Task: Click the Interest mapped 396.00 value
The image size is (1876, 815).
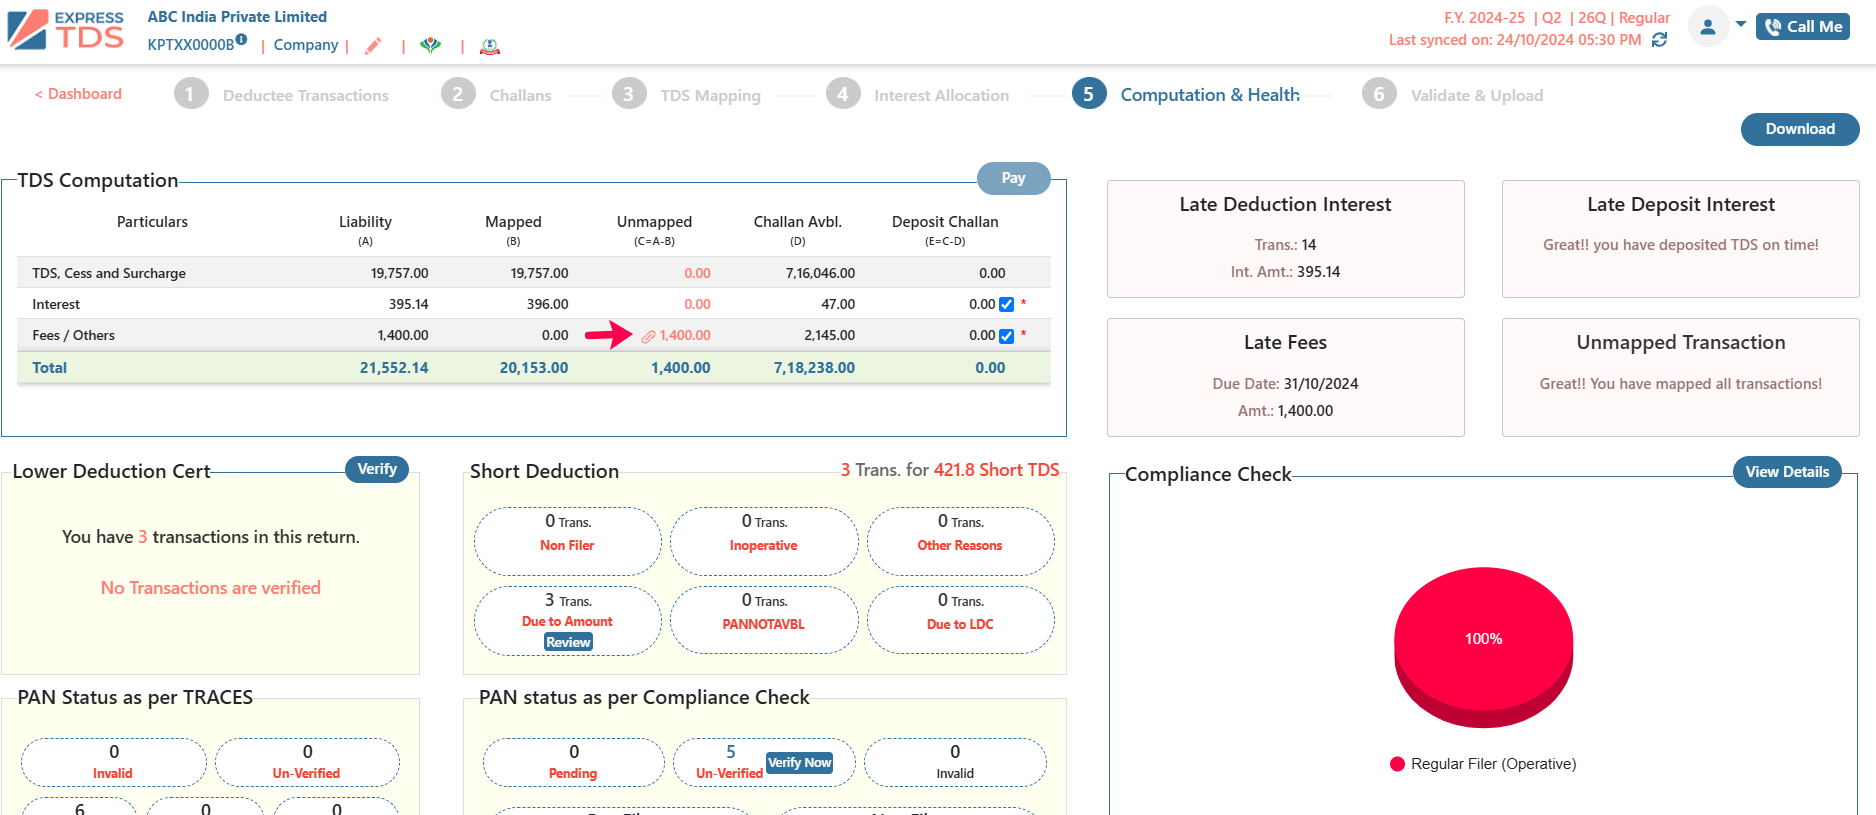Action: coord(547,304)
